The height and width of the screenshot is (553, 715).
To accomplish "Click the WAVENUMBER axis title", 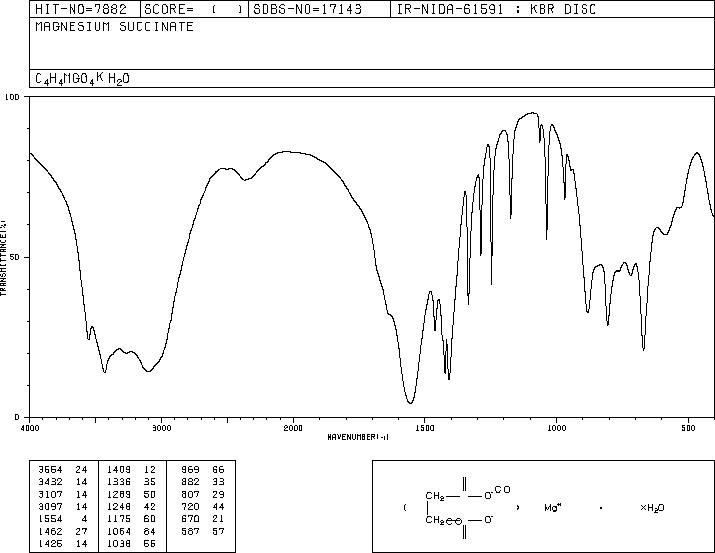I will click(358, 437).
